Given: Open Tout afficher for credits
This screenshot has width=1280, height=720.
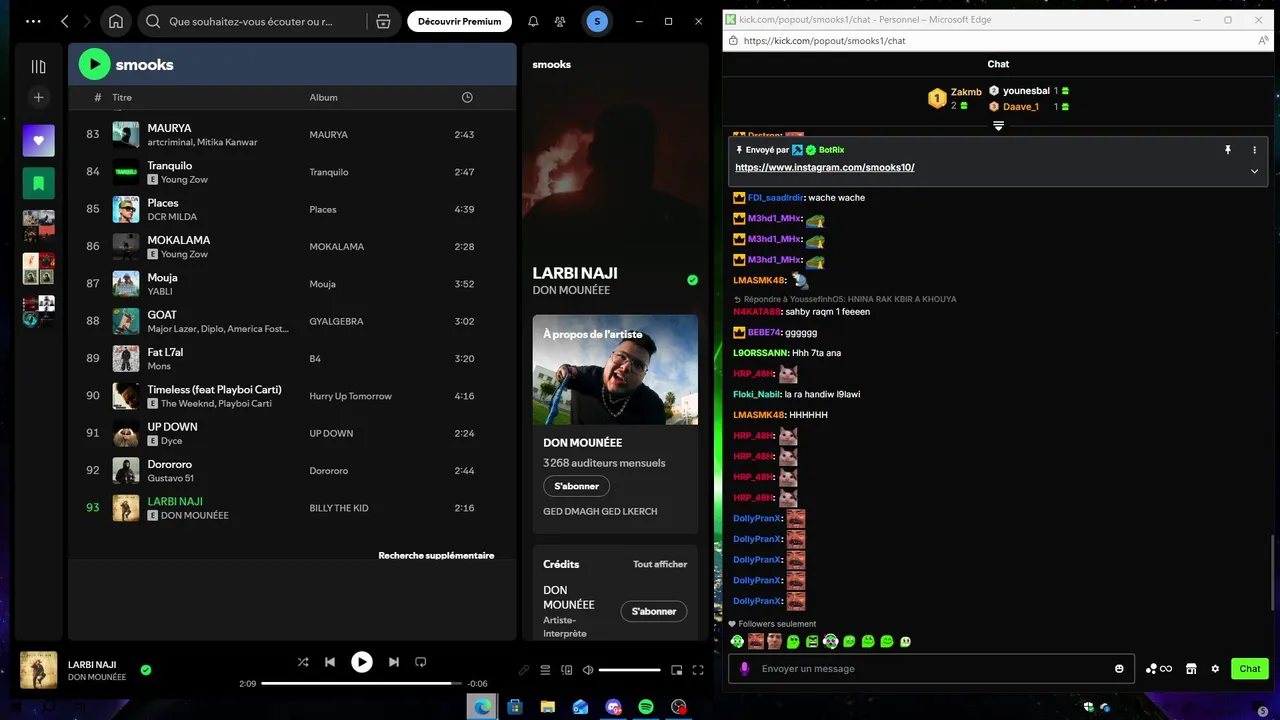Looking at the screenshot, I should 660,564.
